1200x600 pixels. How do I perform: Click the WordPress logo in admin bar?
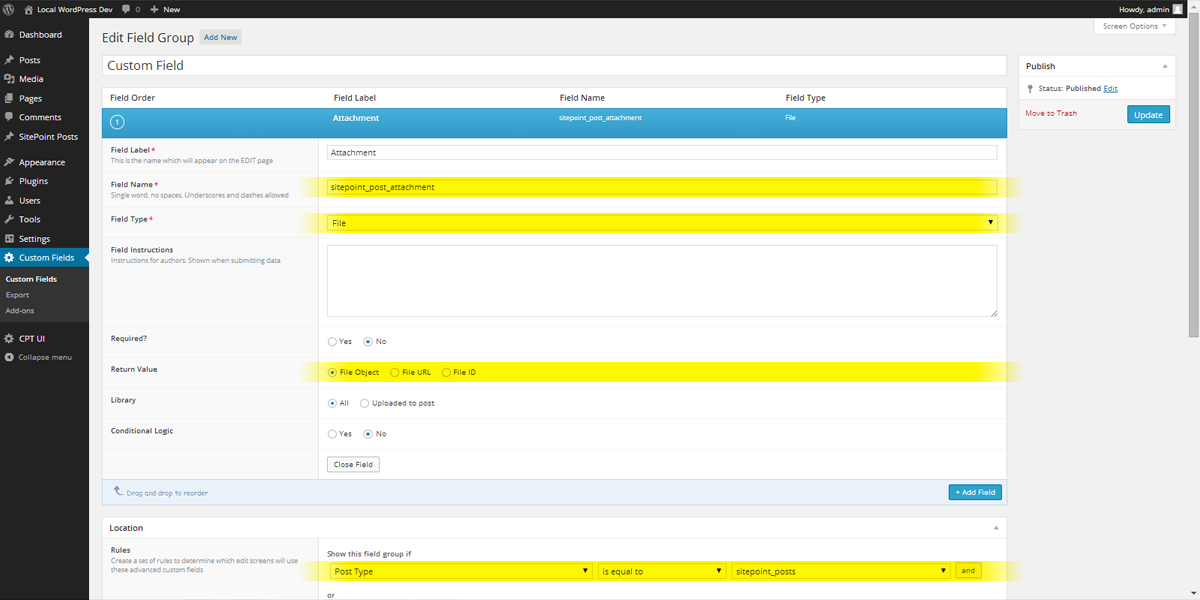pos(9,9)
